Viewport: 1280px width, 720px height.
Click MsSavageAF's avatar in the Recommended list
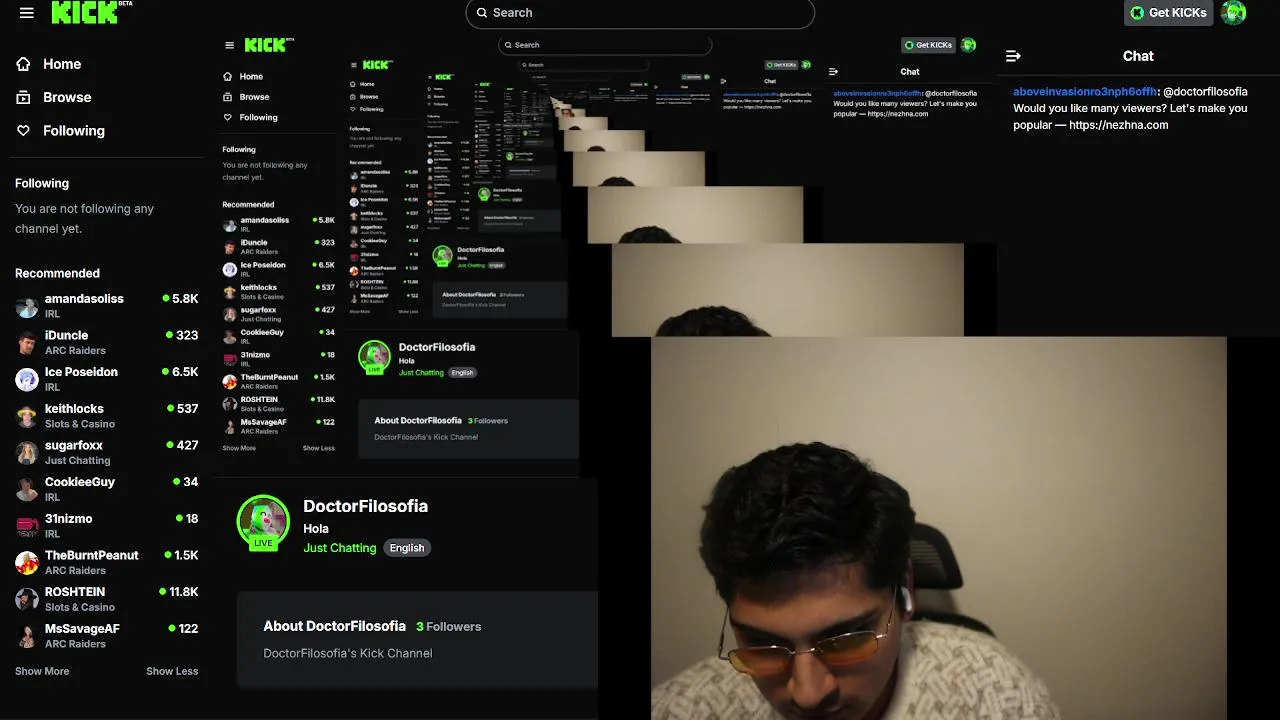pyautogui.click(x=27, y=636)
